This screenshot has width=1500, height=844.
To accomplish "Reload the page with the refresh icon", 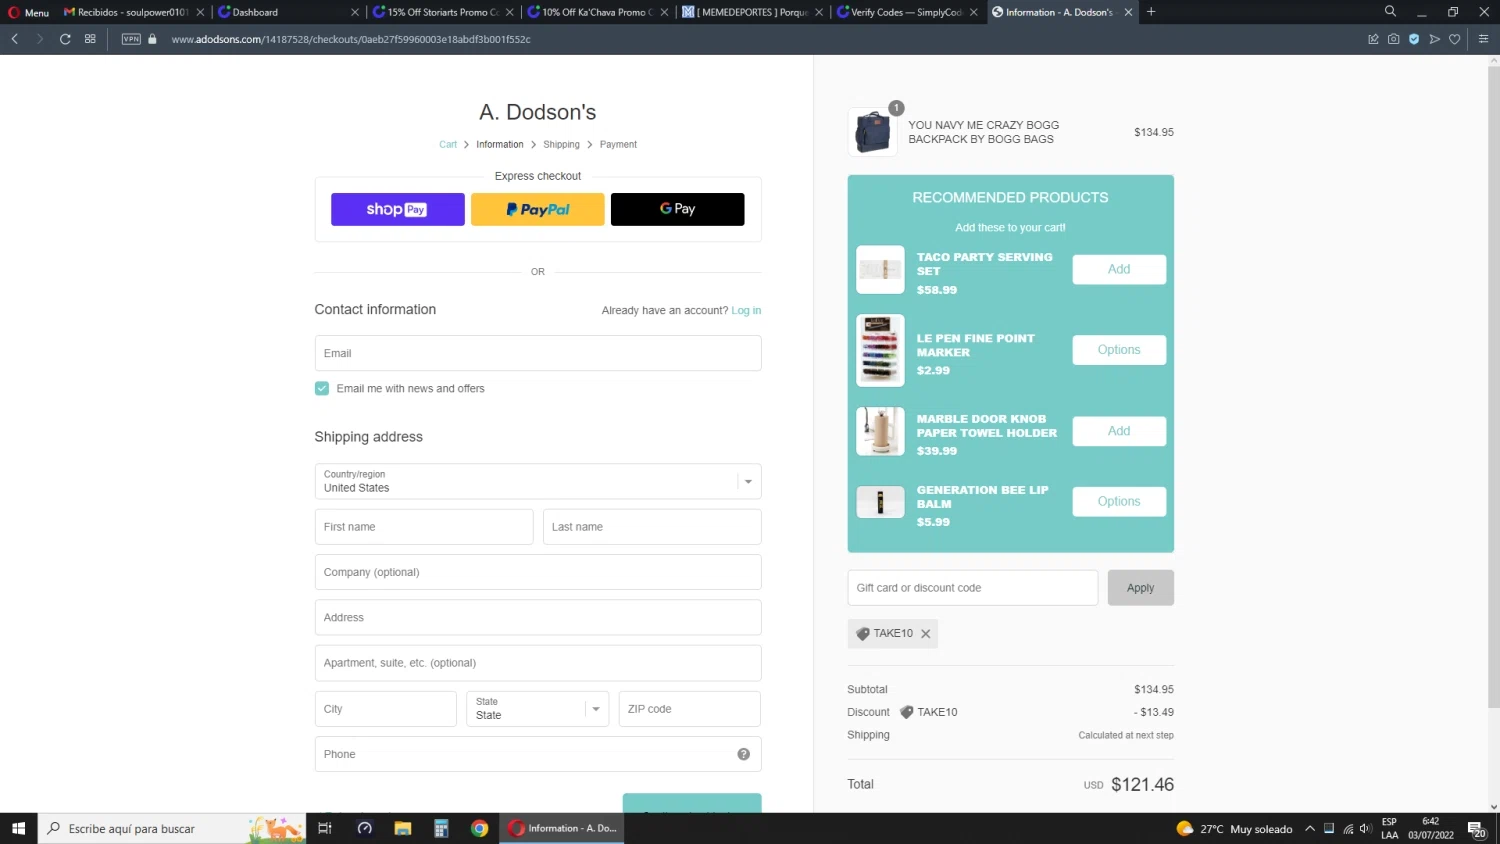I will pyautogui.click(x=65, y=39).
